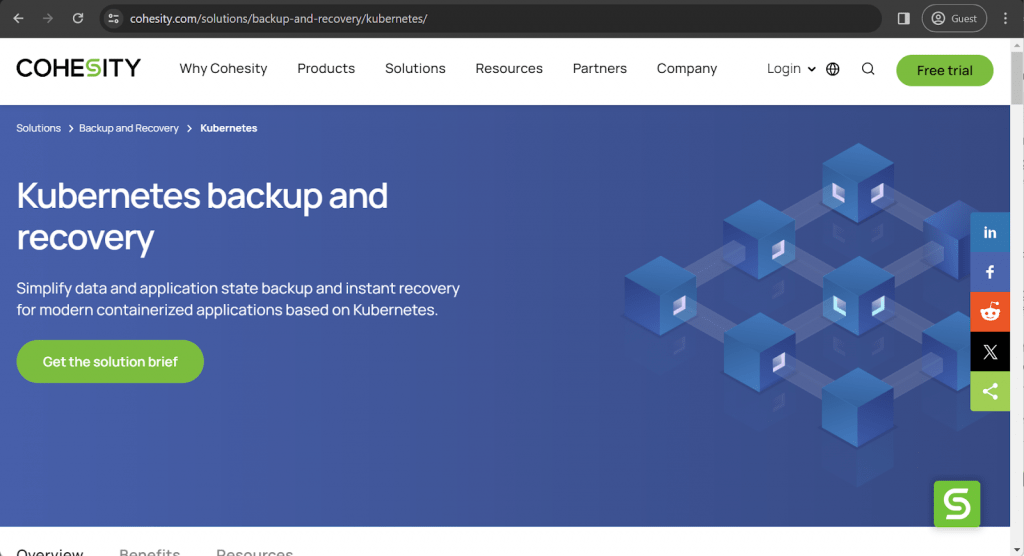The image size is (1024, 556).
Task: Share page on Facebook
Action: [990, 272]
